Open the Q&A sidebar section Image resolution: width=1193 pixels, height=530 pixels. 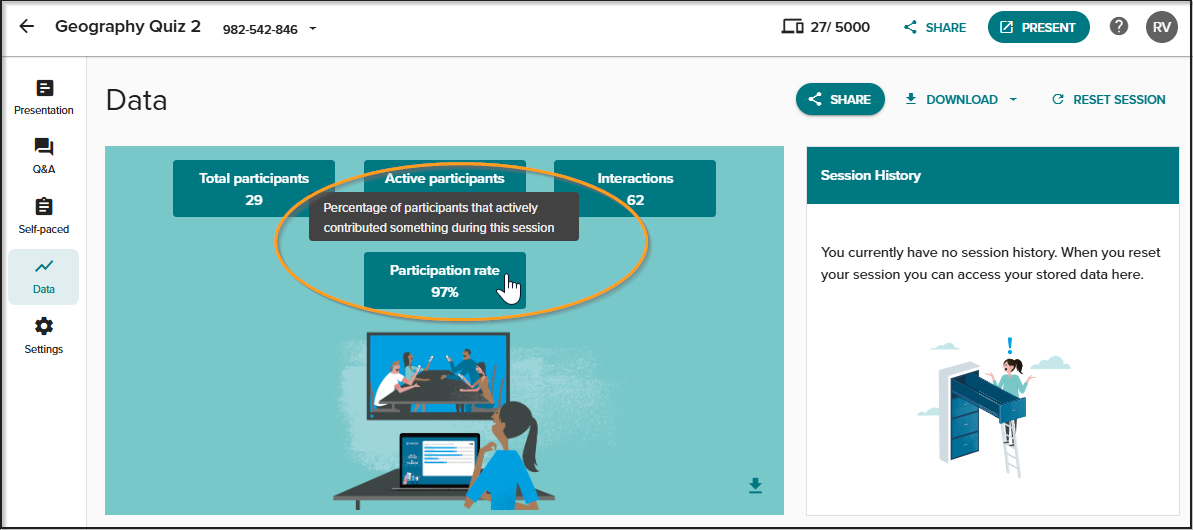(43, 157)
